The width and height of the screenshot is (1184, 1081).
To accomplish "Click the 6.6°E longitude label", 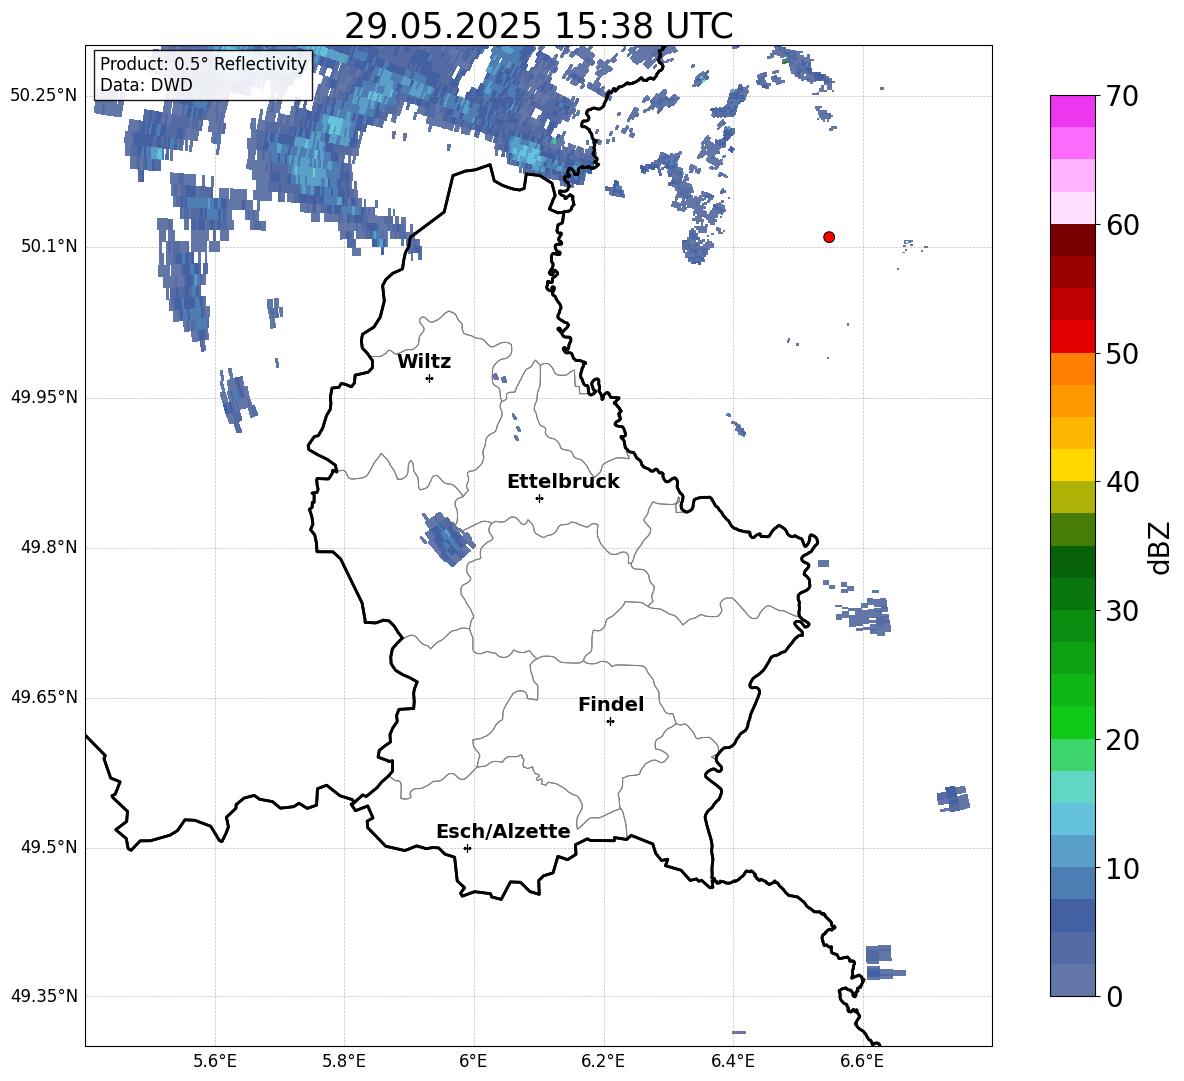I will 862,1061.
